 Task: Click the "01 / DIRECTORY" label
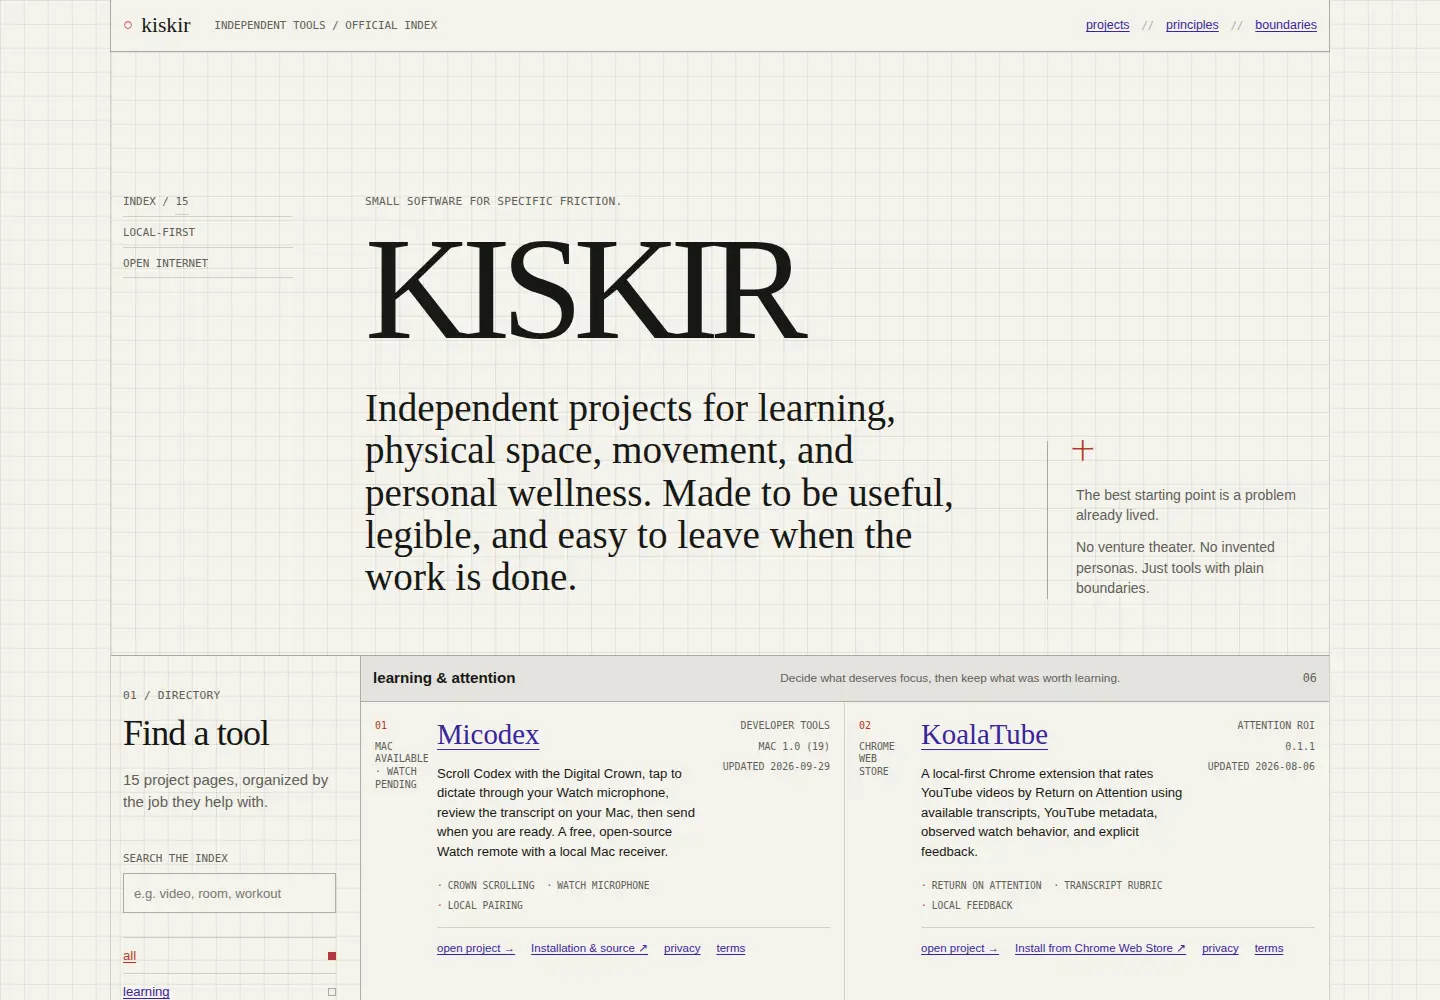[x=172, y=695]
